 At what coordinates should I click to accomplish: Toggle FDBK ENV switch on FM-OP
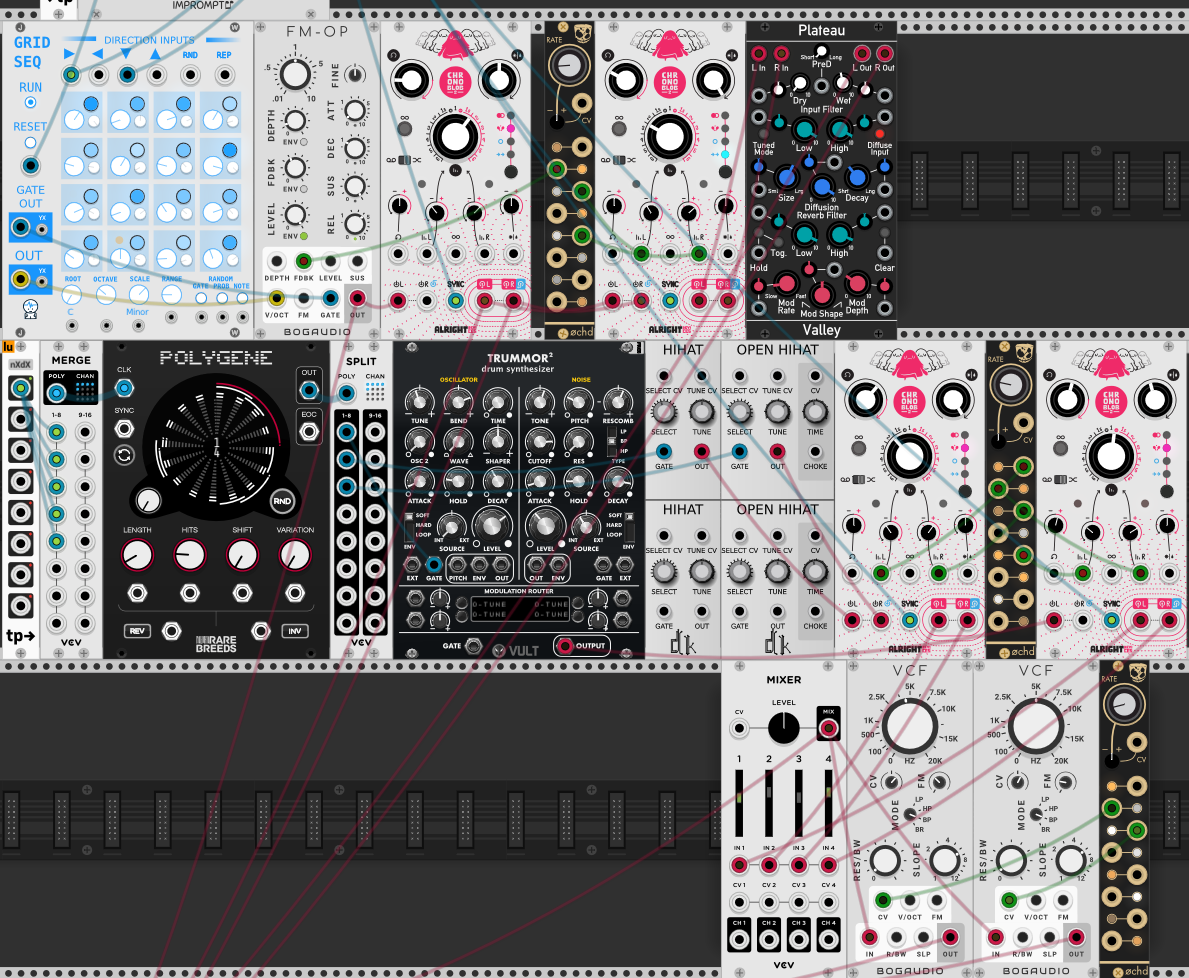click(x=303, y=189)
